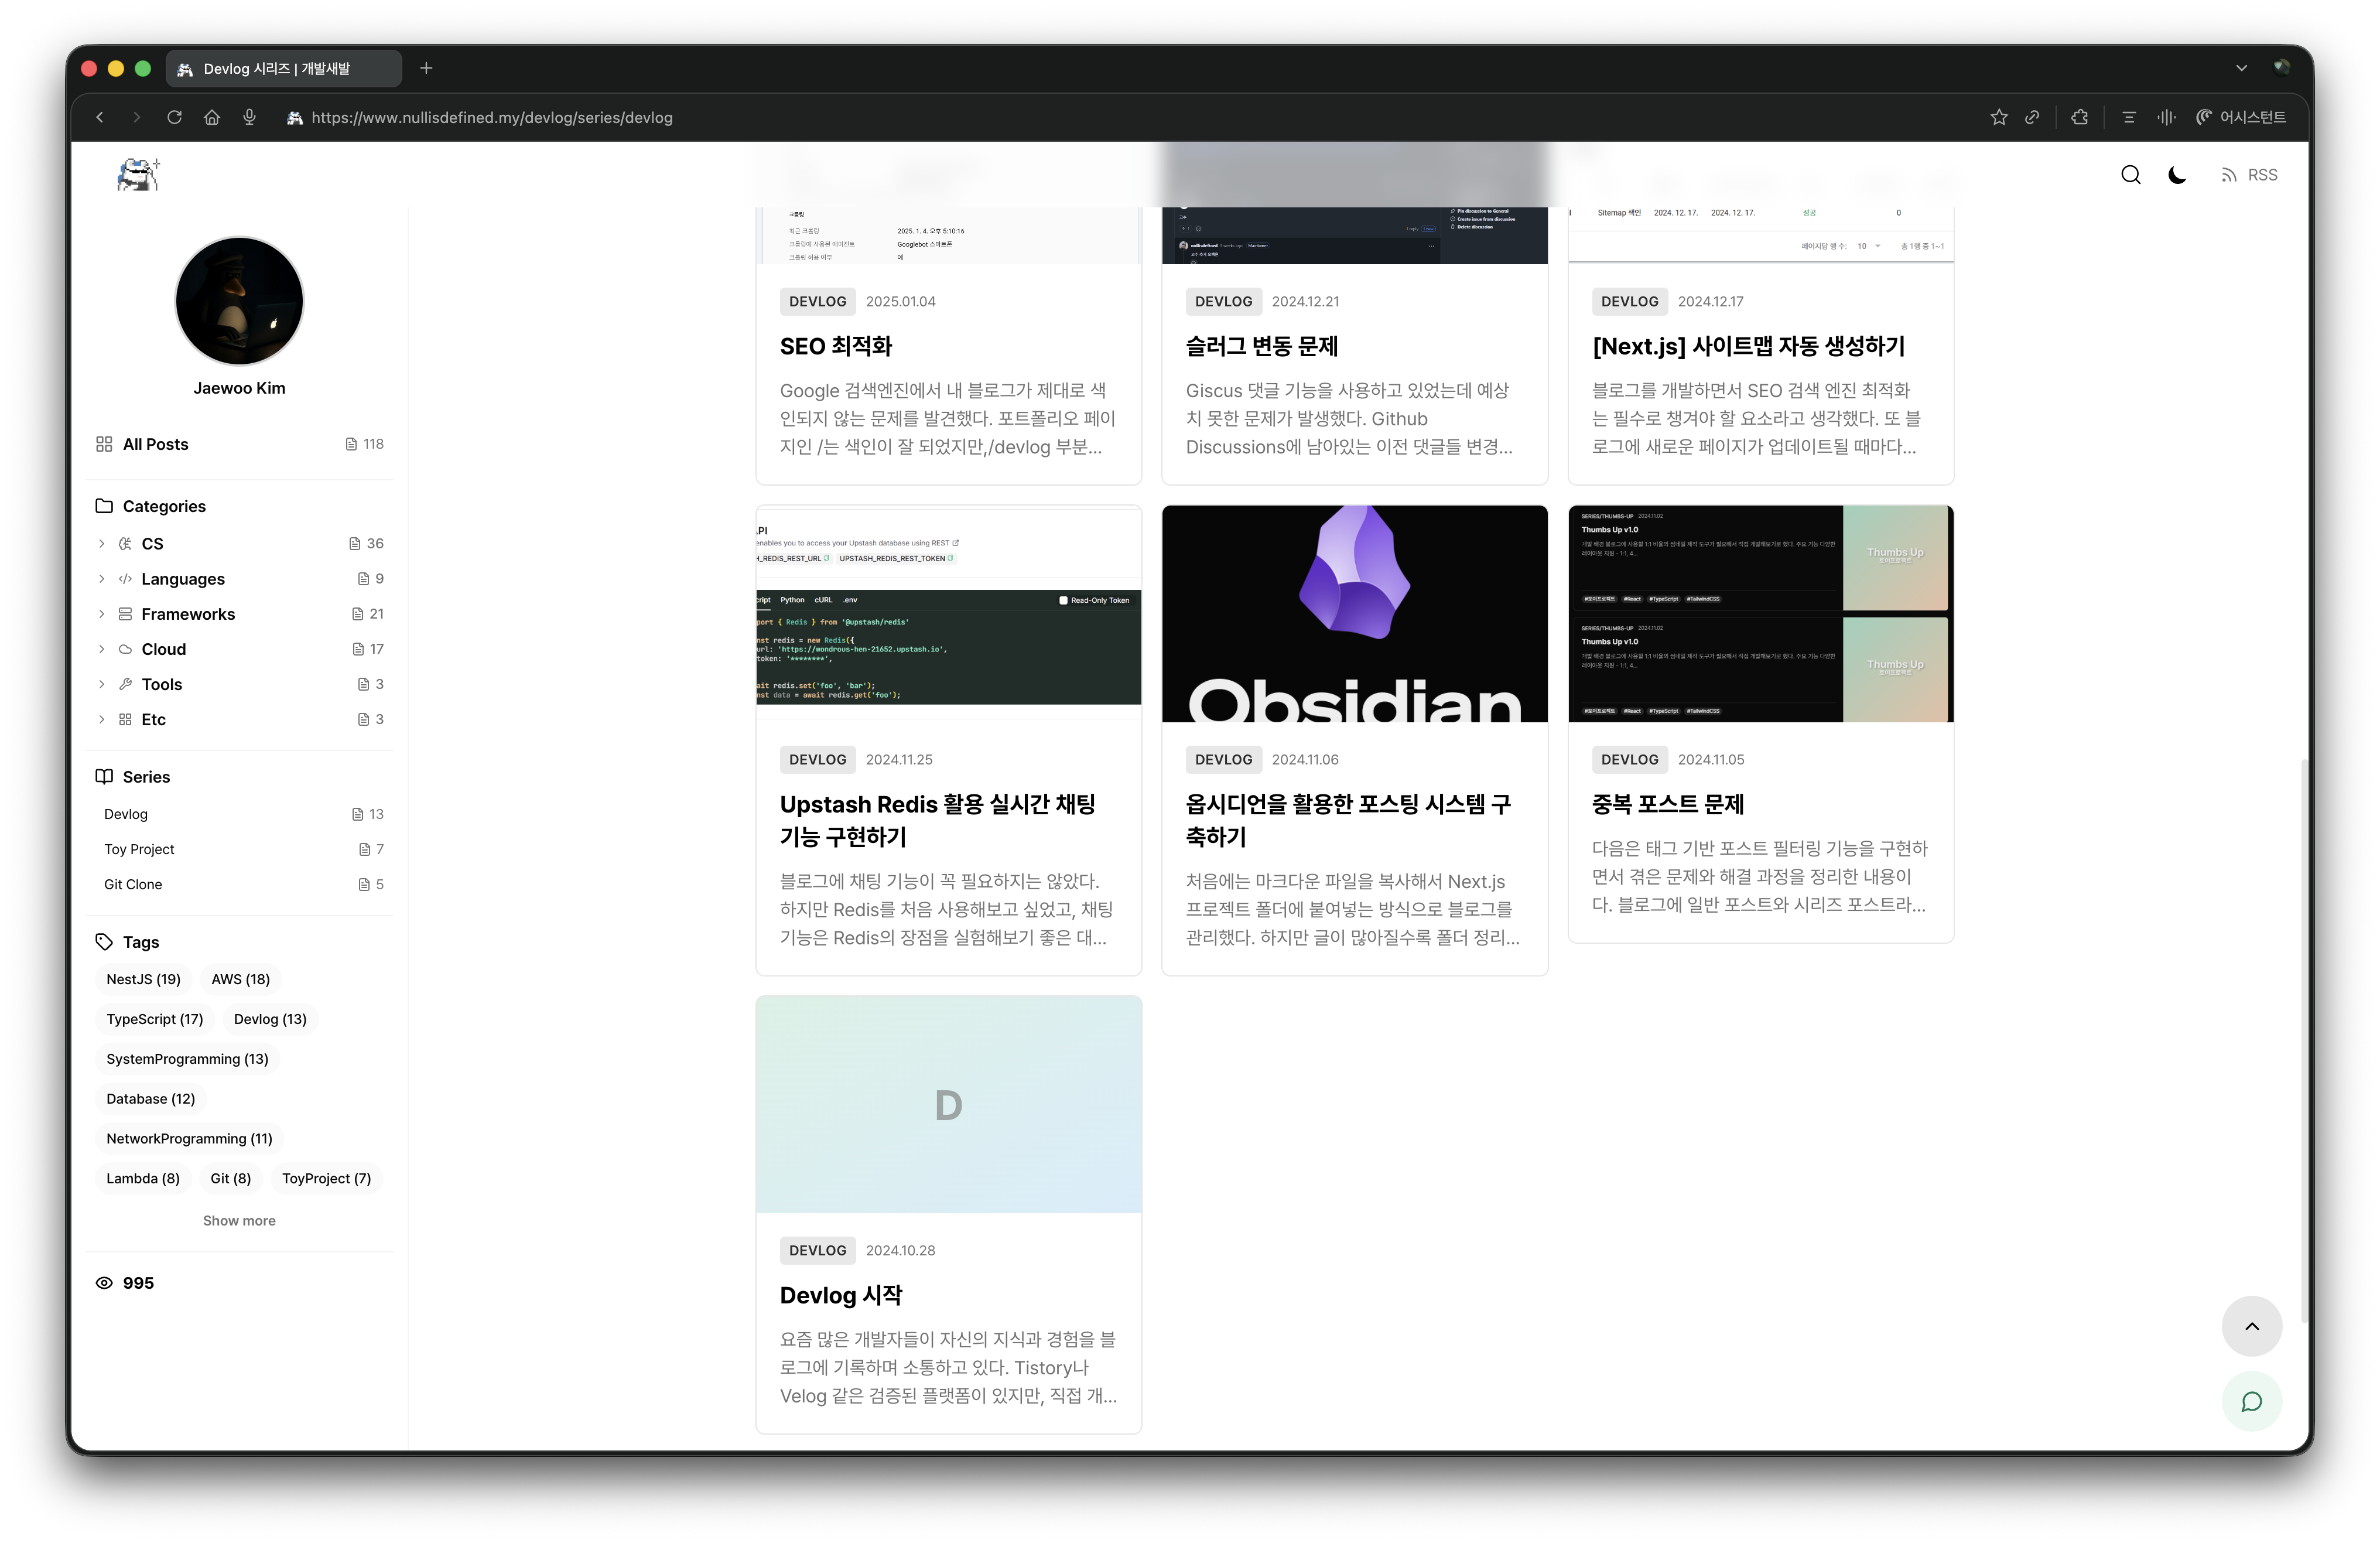This screenshot has width=2380, height=1543.
Task: Open All Posts in the sidebar
Action: (x=240, y=444)
